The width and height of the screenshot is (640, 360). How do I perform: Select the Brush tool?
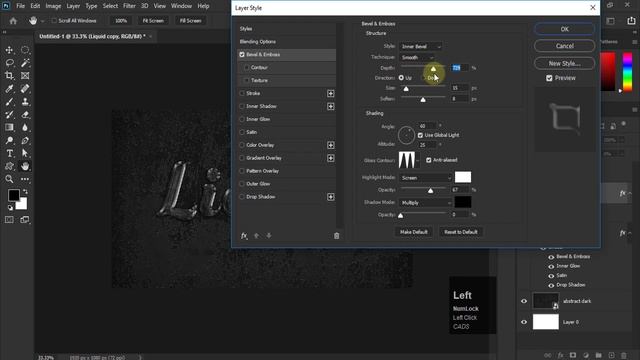click(9, 102)
